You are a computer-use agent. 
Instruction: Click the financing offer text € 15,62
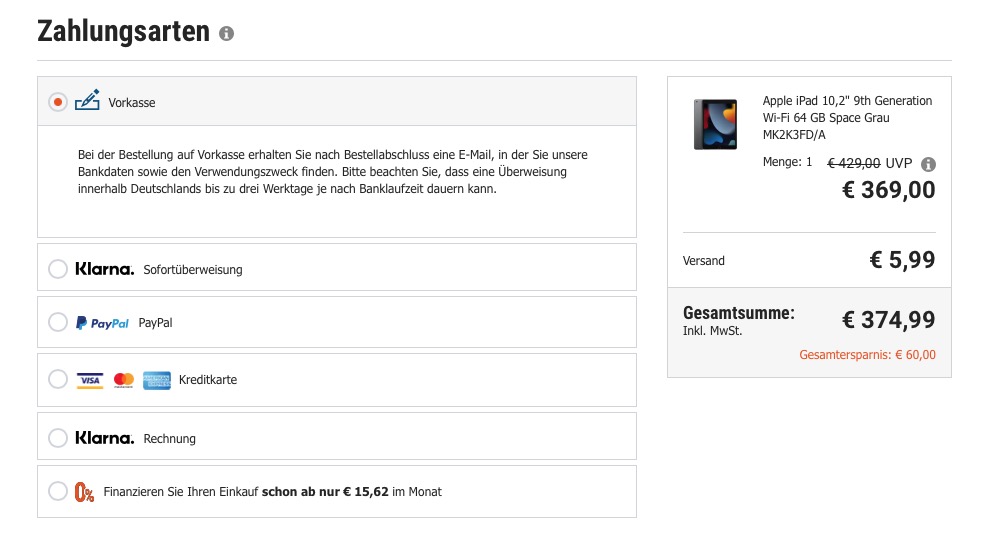366,492
